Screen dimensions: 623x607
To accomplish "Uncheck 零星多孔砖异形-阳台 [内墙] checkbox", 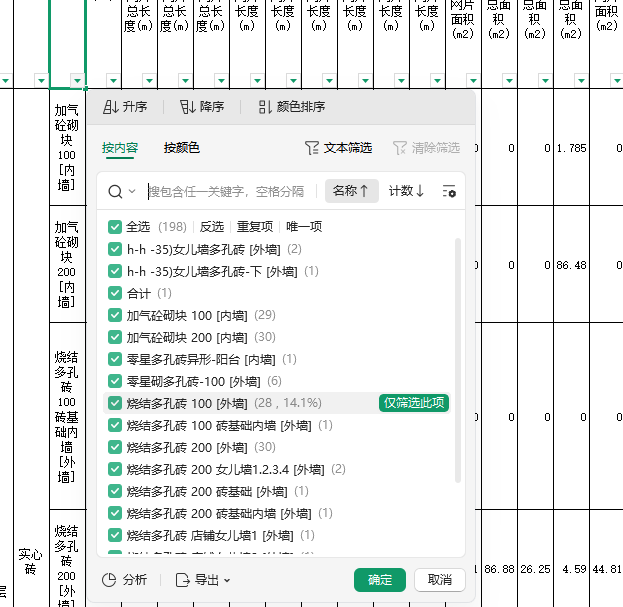I will (115, 360).
